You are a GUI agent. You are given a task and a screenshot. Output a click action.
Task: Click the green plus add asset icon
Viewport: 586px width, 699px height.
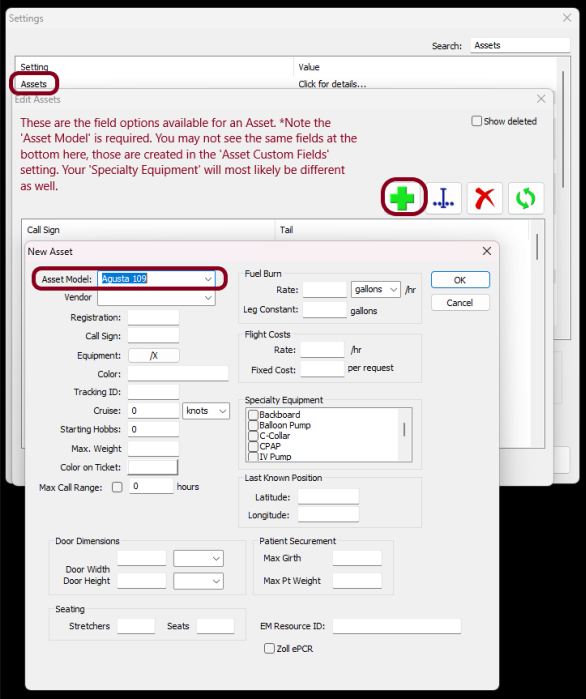click(402, 198)
